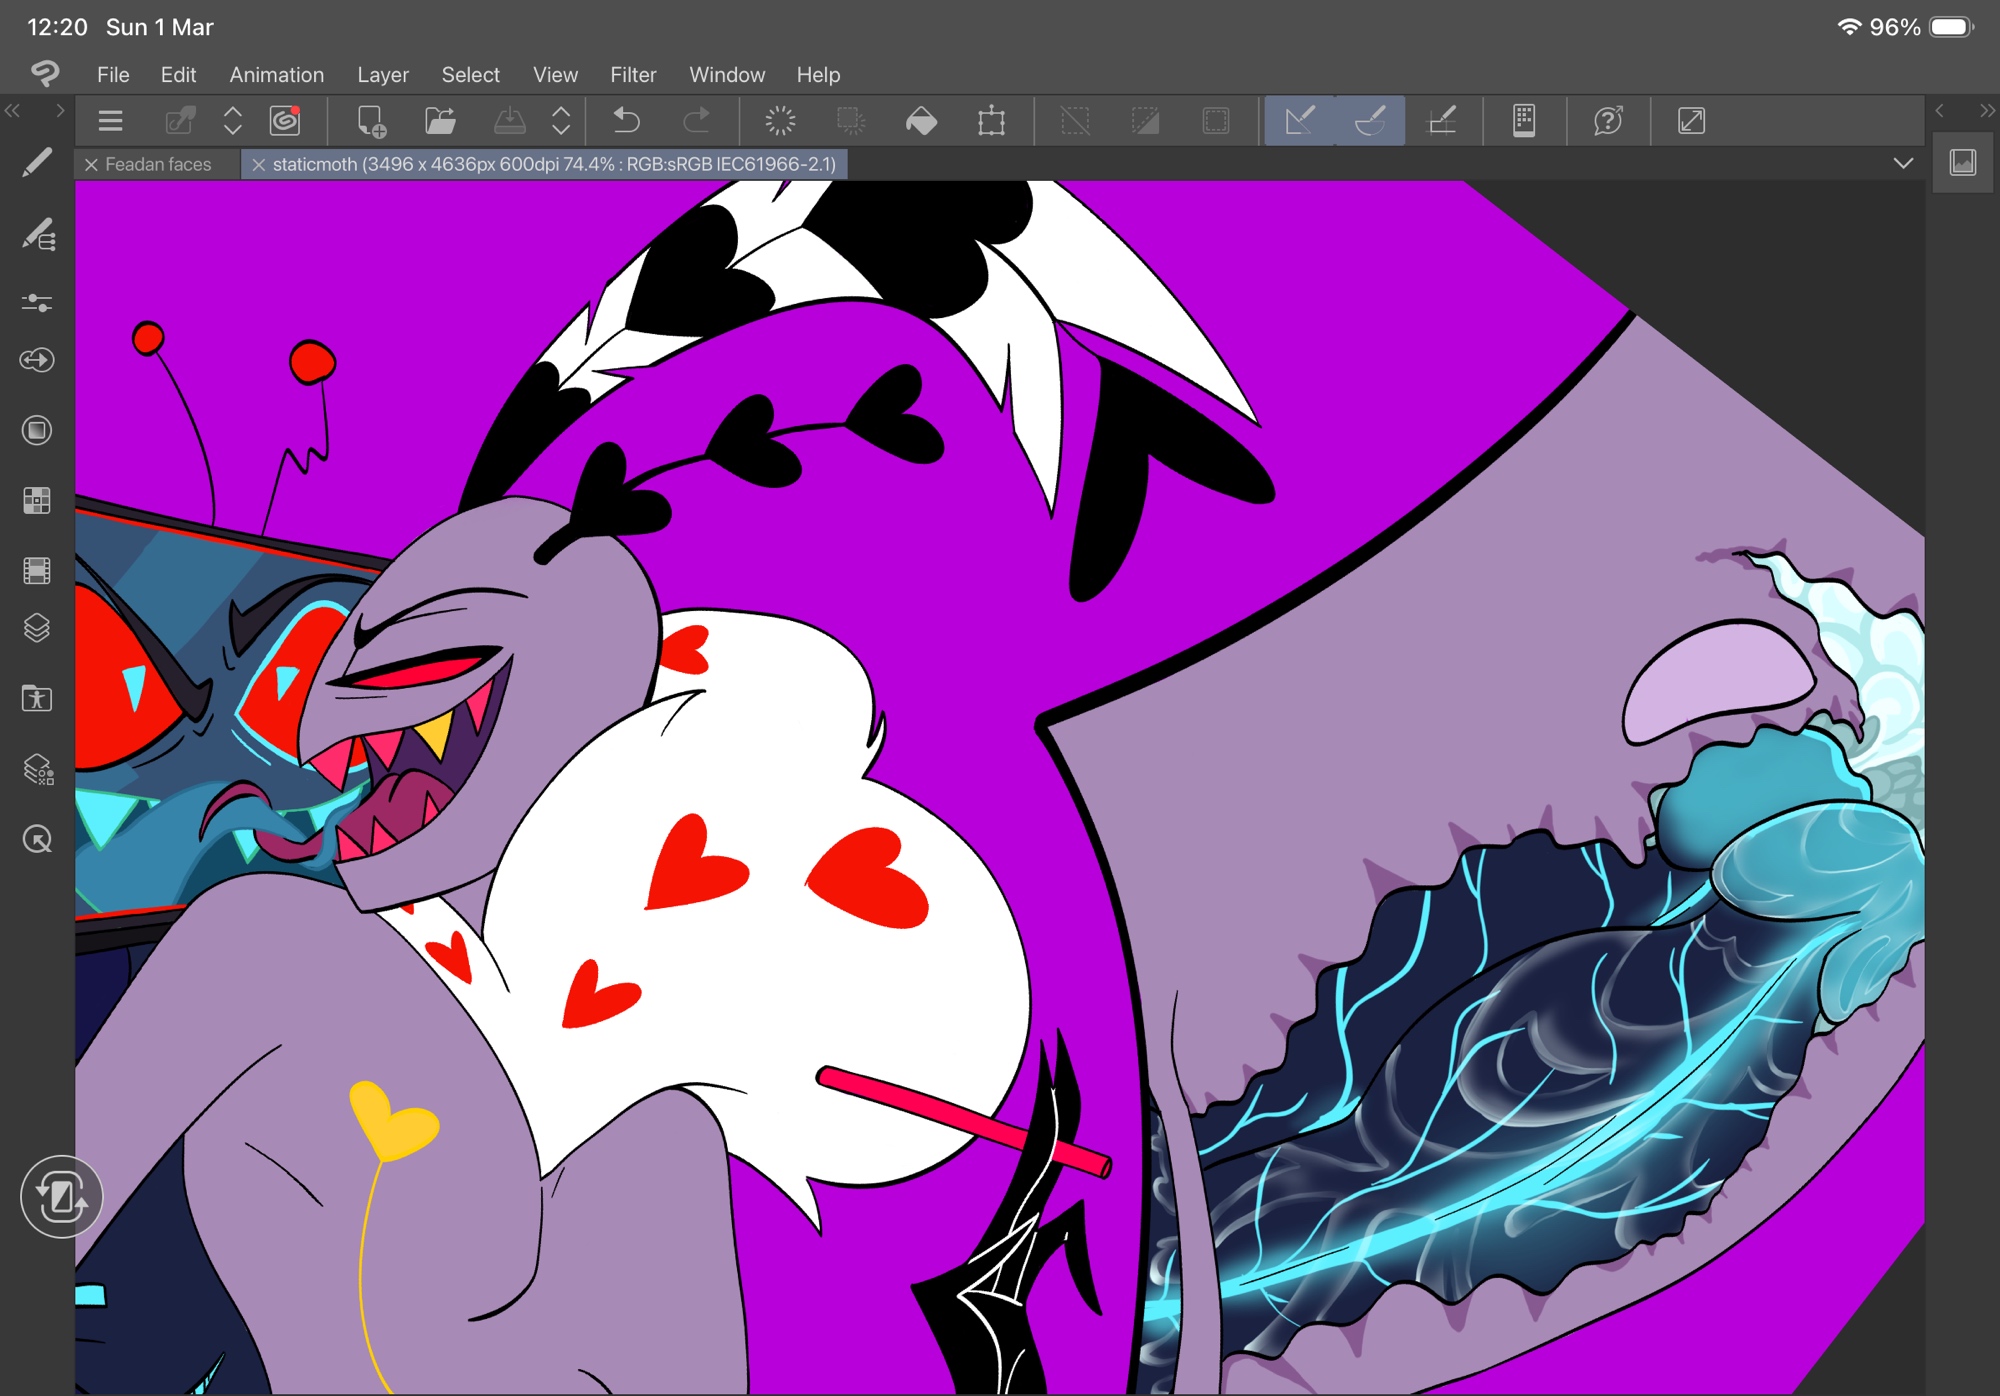Switch to the Feadan faces tab
Viewport: 2000px width, 1396px height.
158,164
